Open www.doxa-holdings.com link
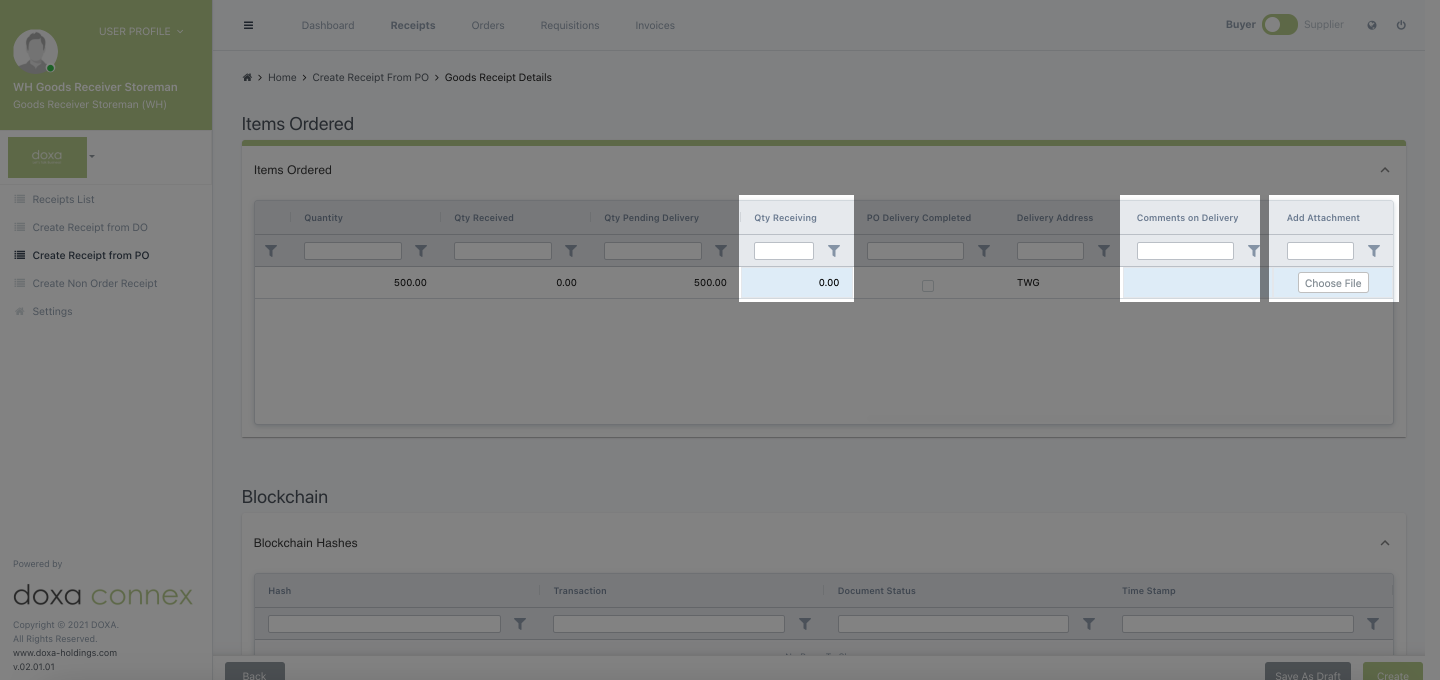The width and height of the screenshot is (1440, 680). point(65,652)
